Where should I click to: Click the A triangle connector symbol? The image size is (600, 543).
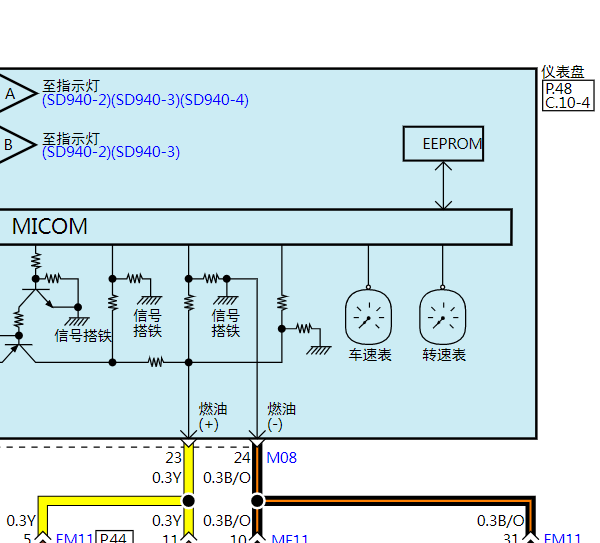click(15, 93)
